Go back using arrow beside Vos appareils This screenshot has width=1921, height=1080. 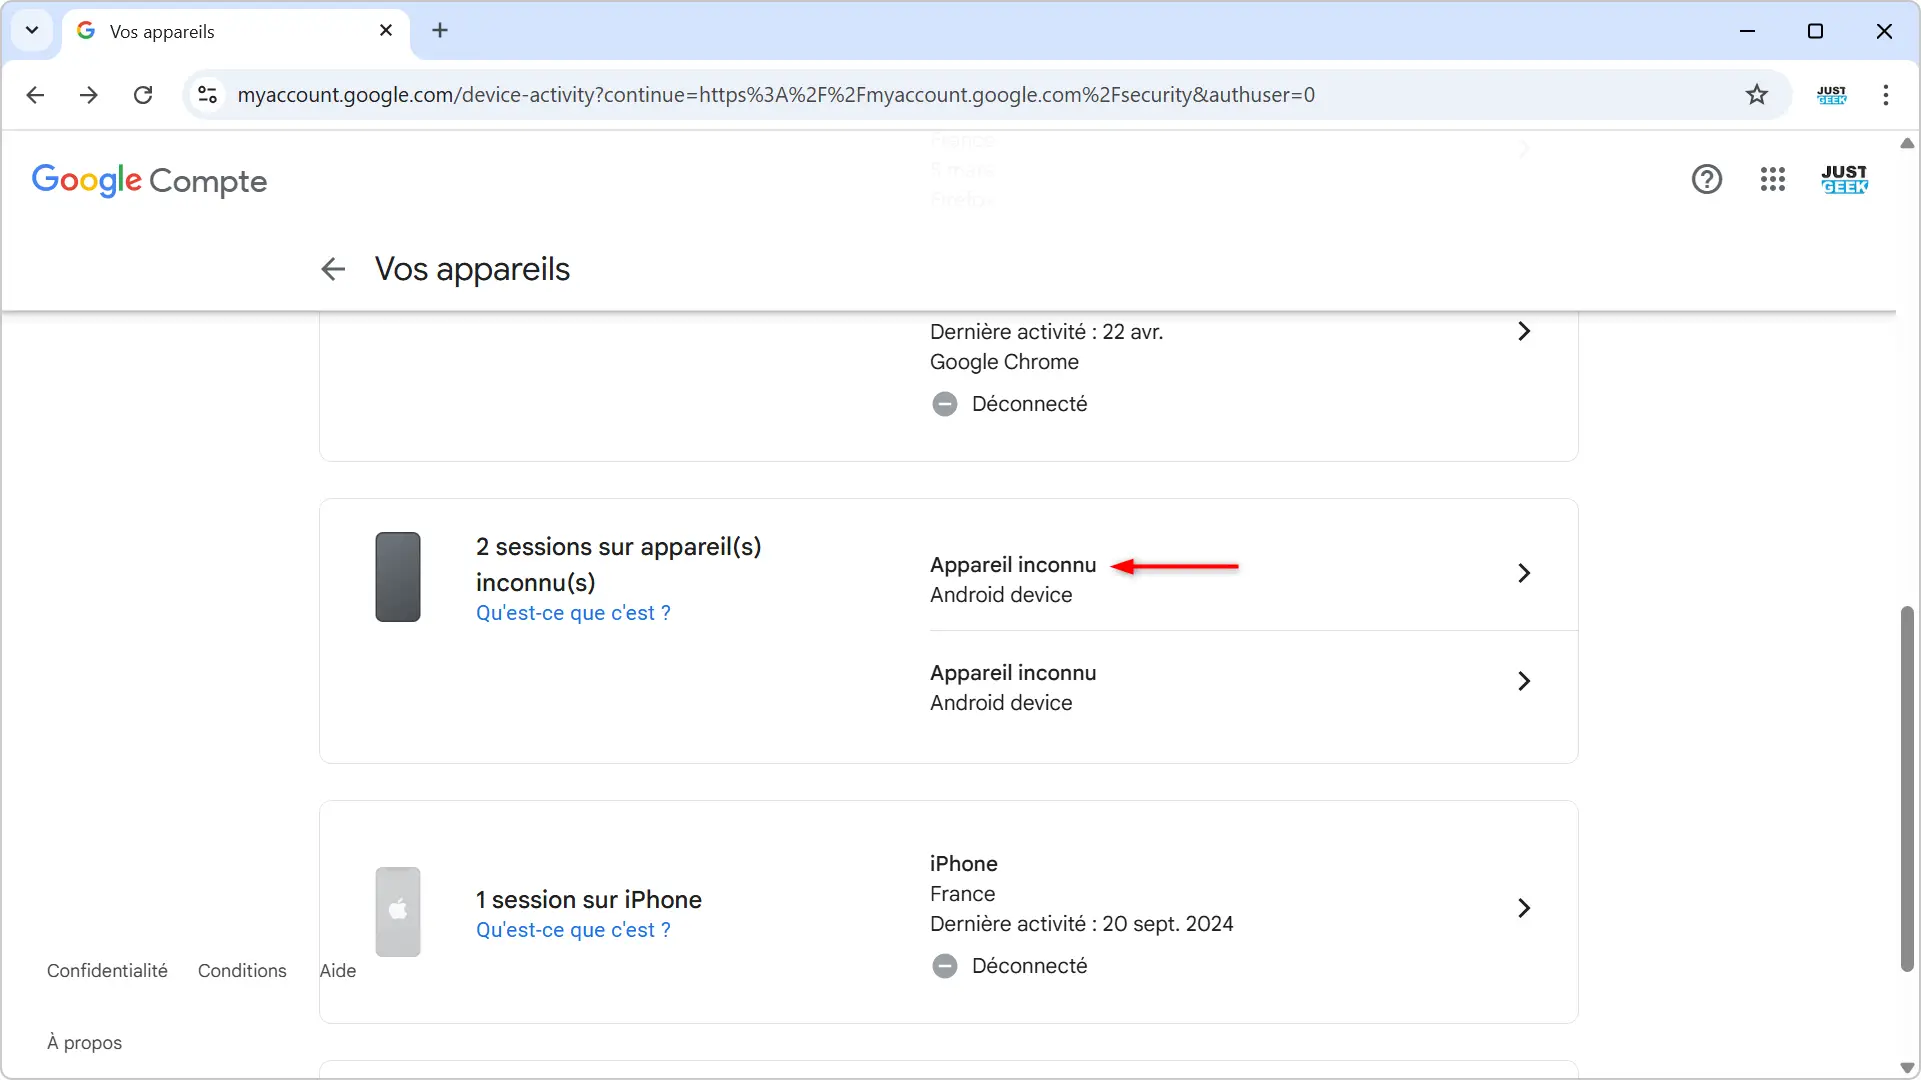pos(333,269)
